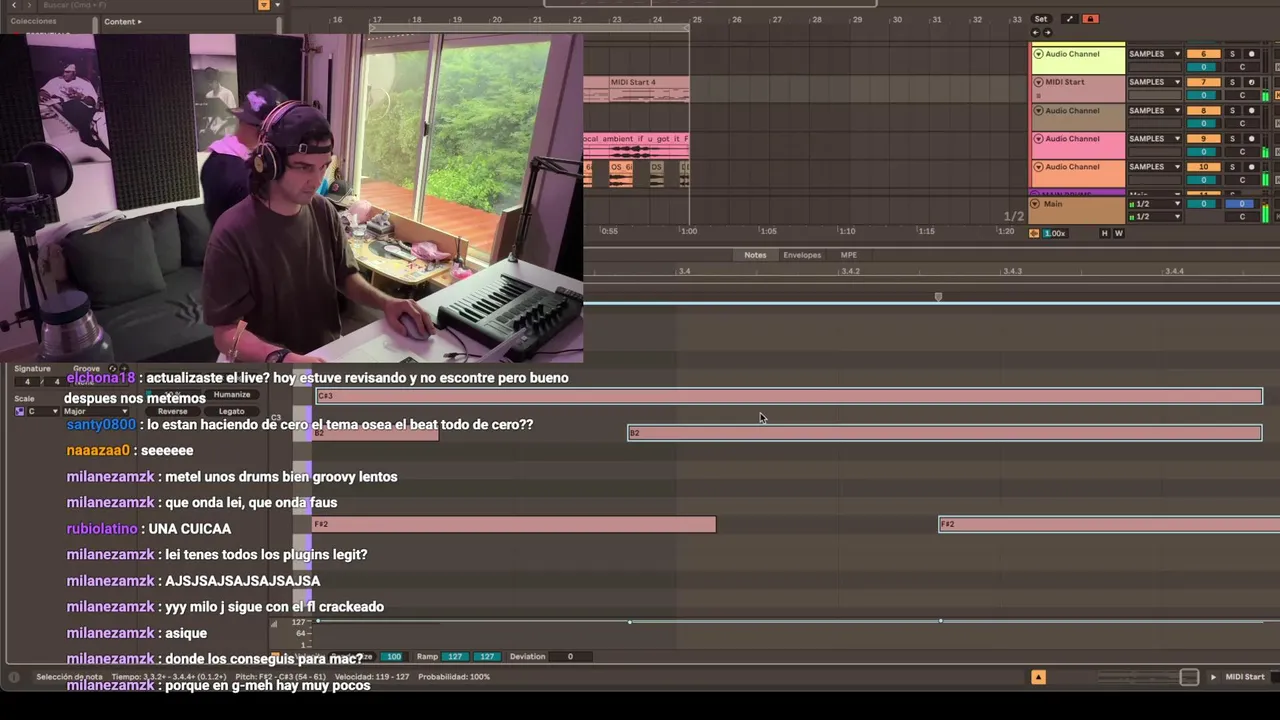Click the browser back arrow
This screenshot has height=720, width=1280.
14,5
